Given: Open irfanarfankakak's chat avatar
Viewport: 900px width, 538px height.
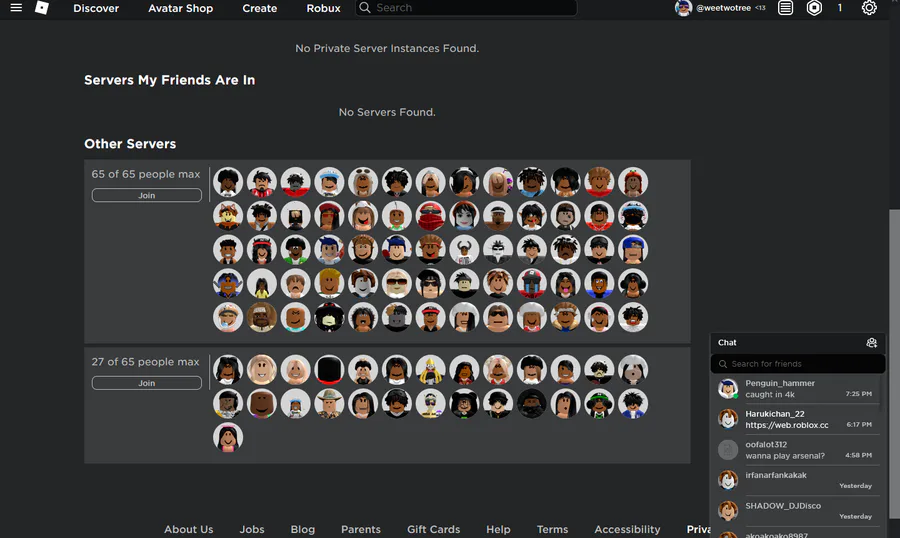Looking at the screenshot, I should 728,480.
